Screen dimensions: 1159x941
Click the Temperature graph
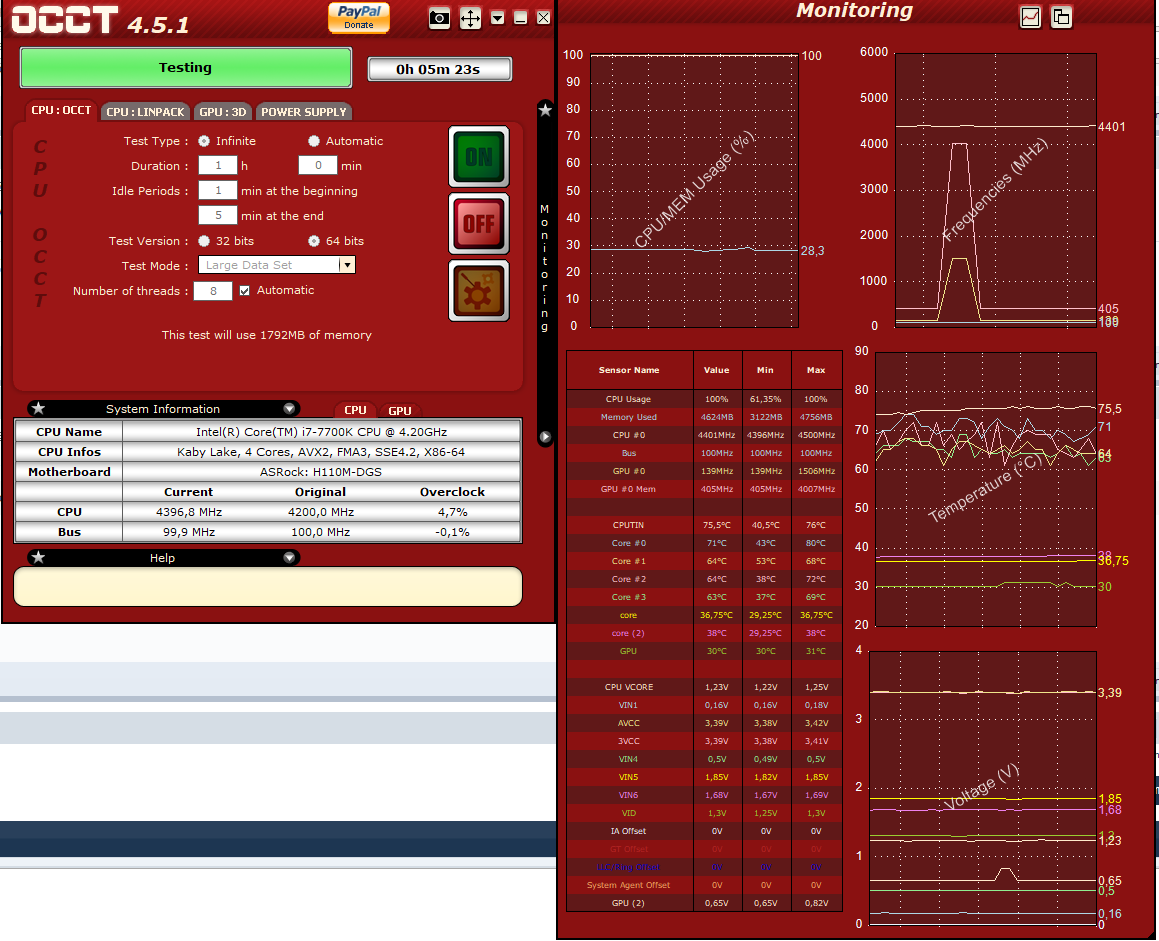[x=985, y=489]
